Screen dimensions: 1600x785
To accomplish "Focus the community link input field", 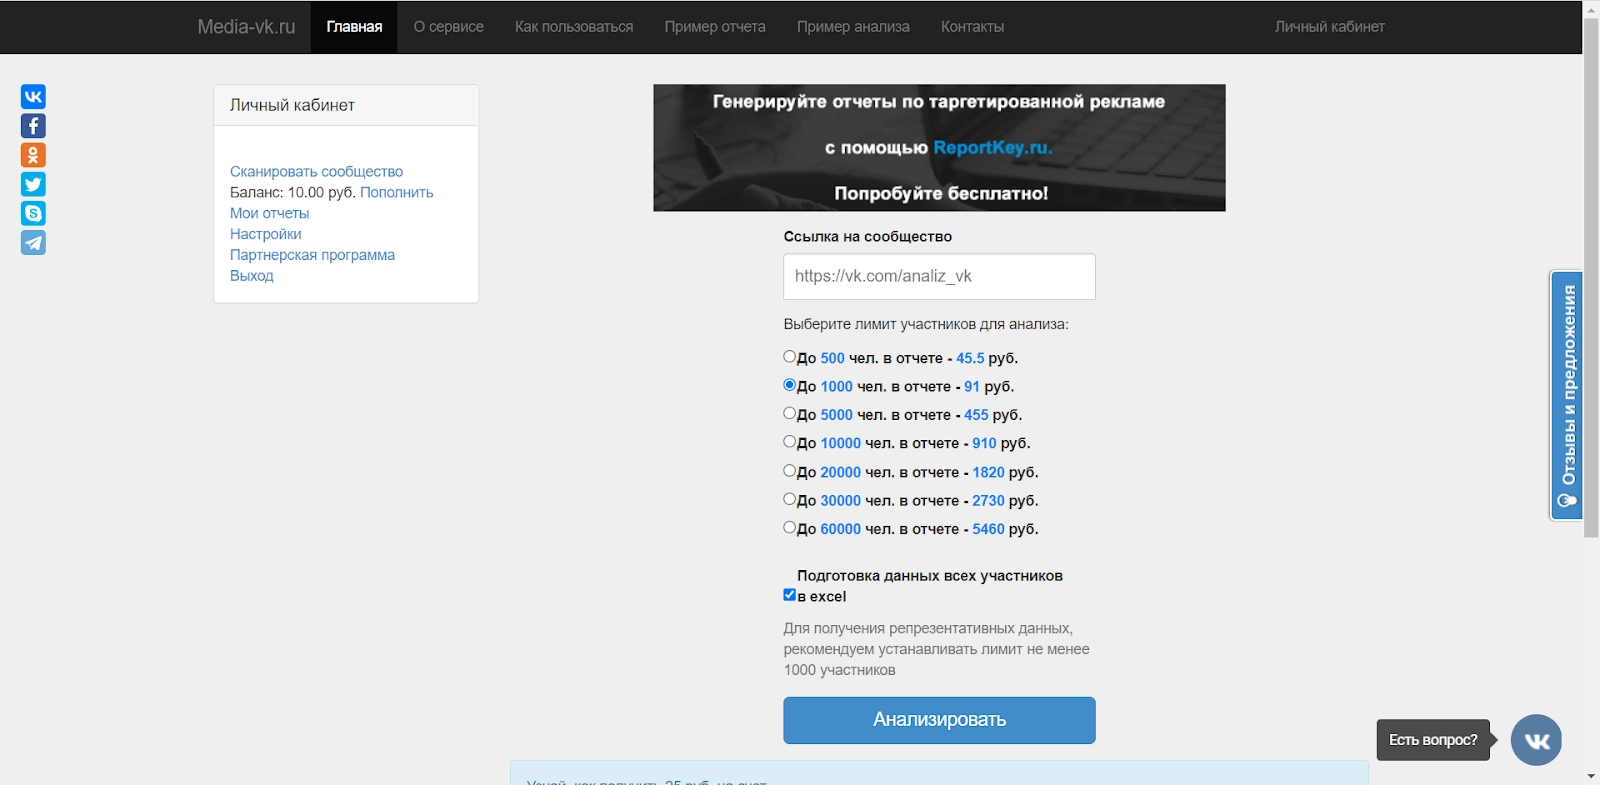I will coord(939,276).
